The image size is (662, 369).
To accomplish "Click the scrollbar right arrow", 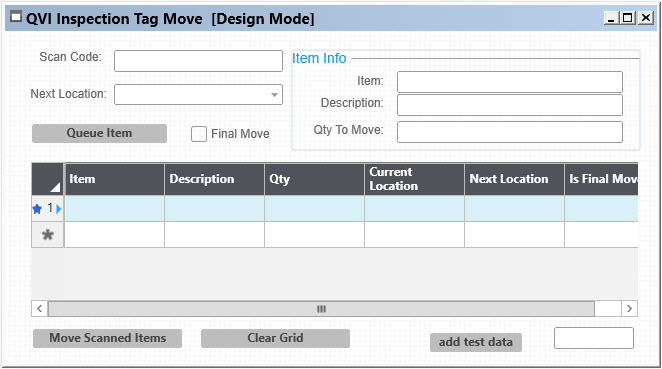I will point(629,309).
